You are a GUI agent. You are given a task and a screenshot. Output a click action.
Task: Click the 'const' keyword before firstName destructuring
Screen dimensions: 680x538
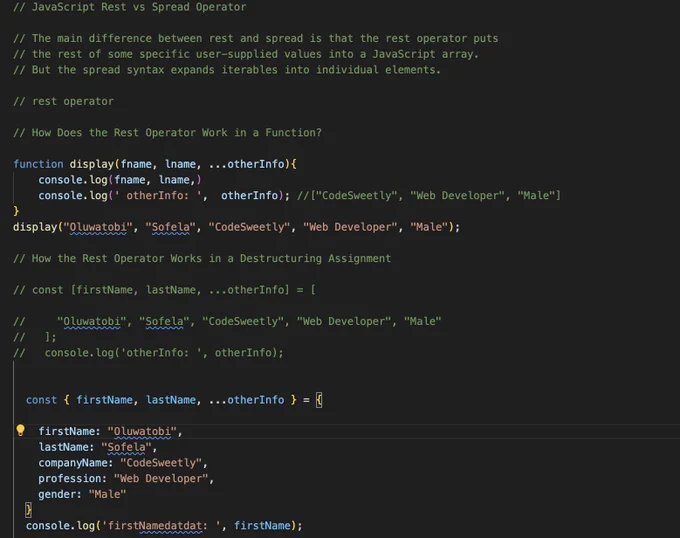pyautogui.click(x=41, y=400)
